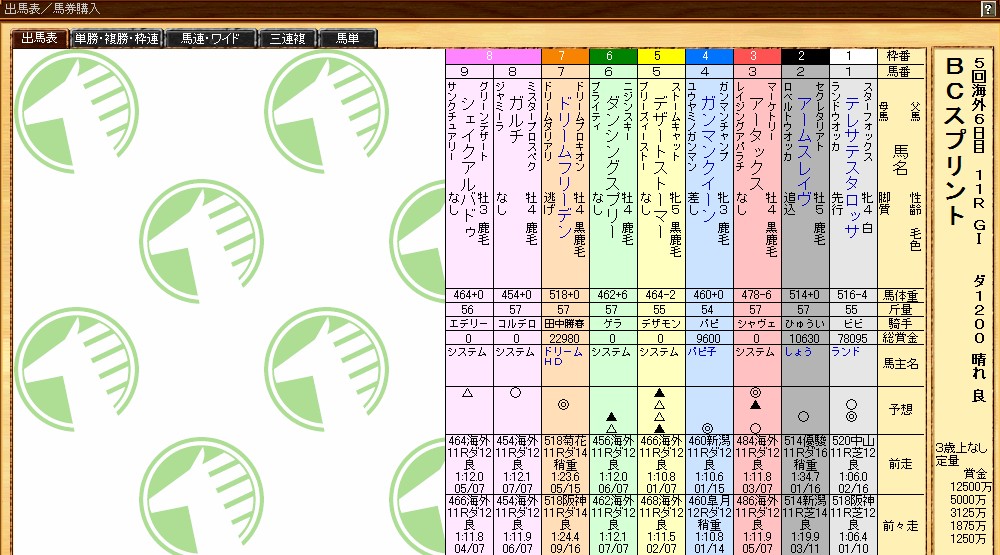Click the white frame number 1 cell
1000x555 pixels.
coord(853,56)
